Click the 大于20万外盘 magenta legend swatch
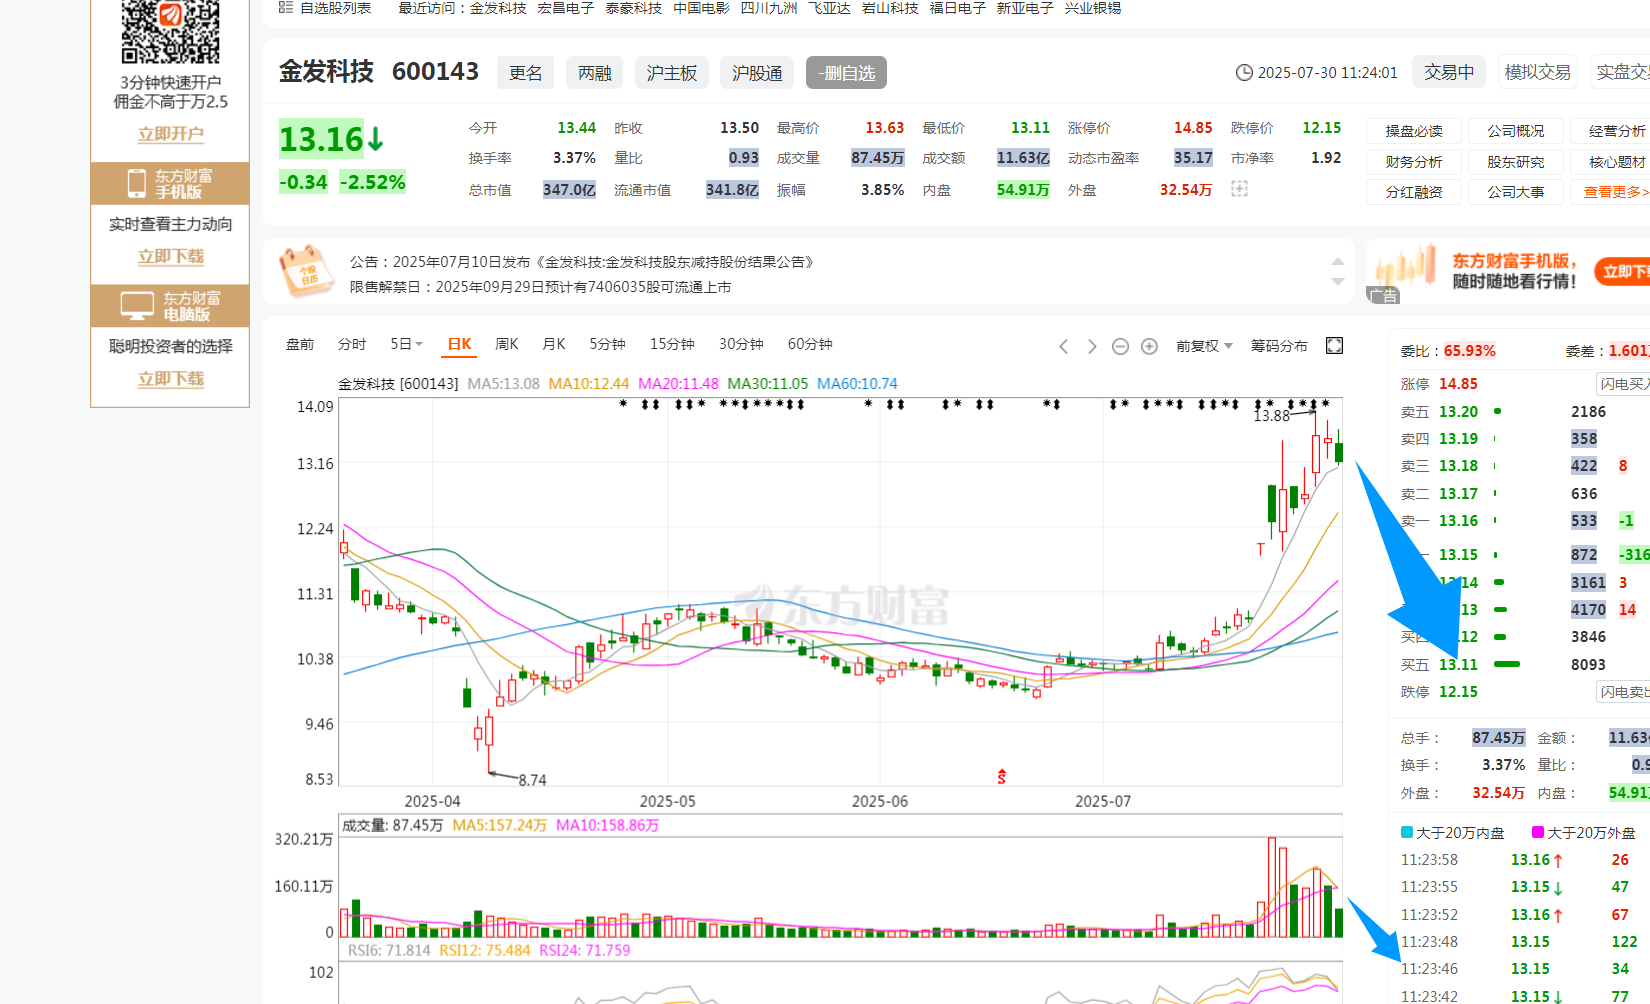1650x1004 pixels. click(x=1538, y=833)
